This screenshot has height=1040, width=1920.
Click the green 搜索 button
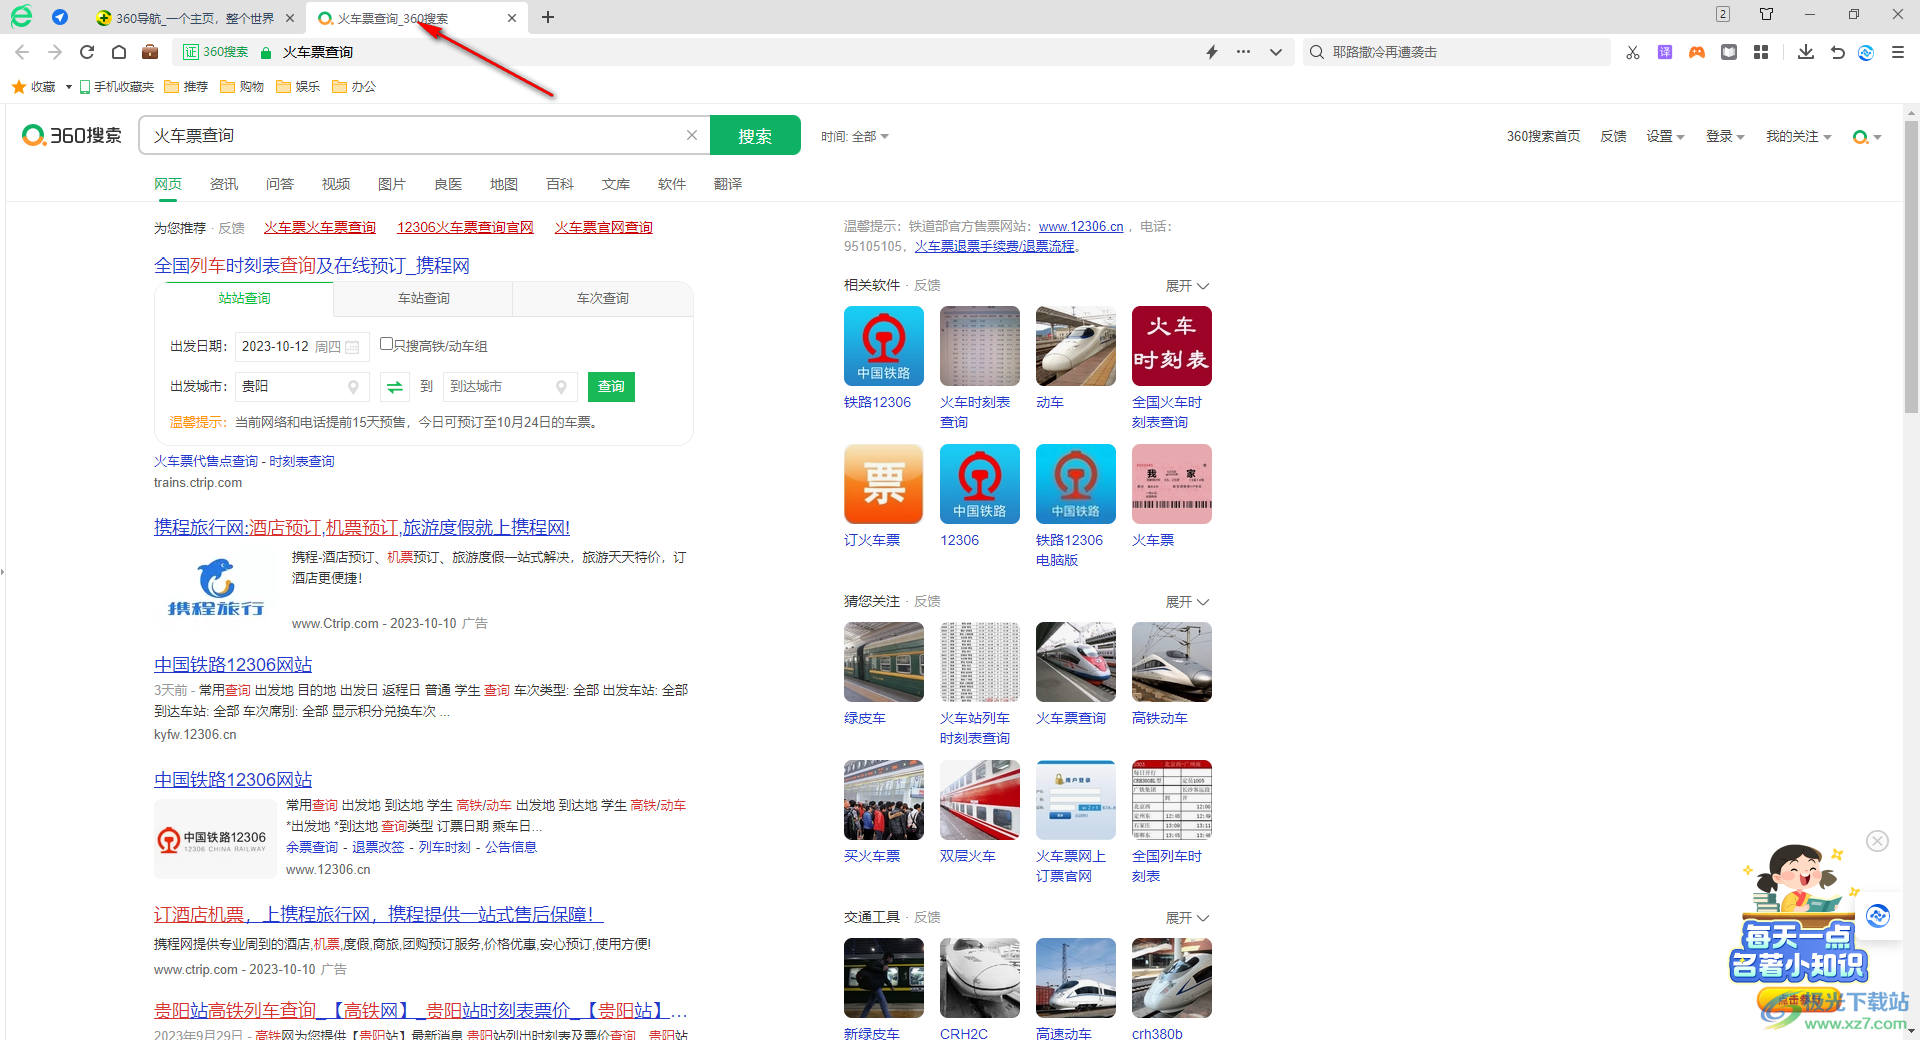point(755,135)
